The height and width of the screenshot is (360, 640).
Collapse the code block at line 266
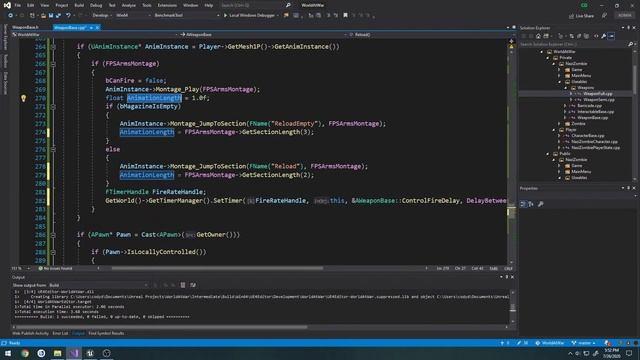[53, 64]
